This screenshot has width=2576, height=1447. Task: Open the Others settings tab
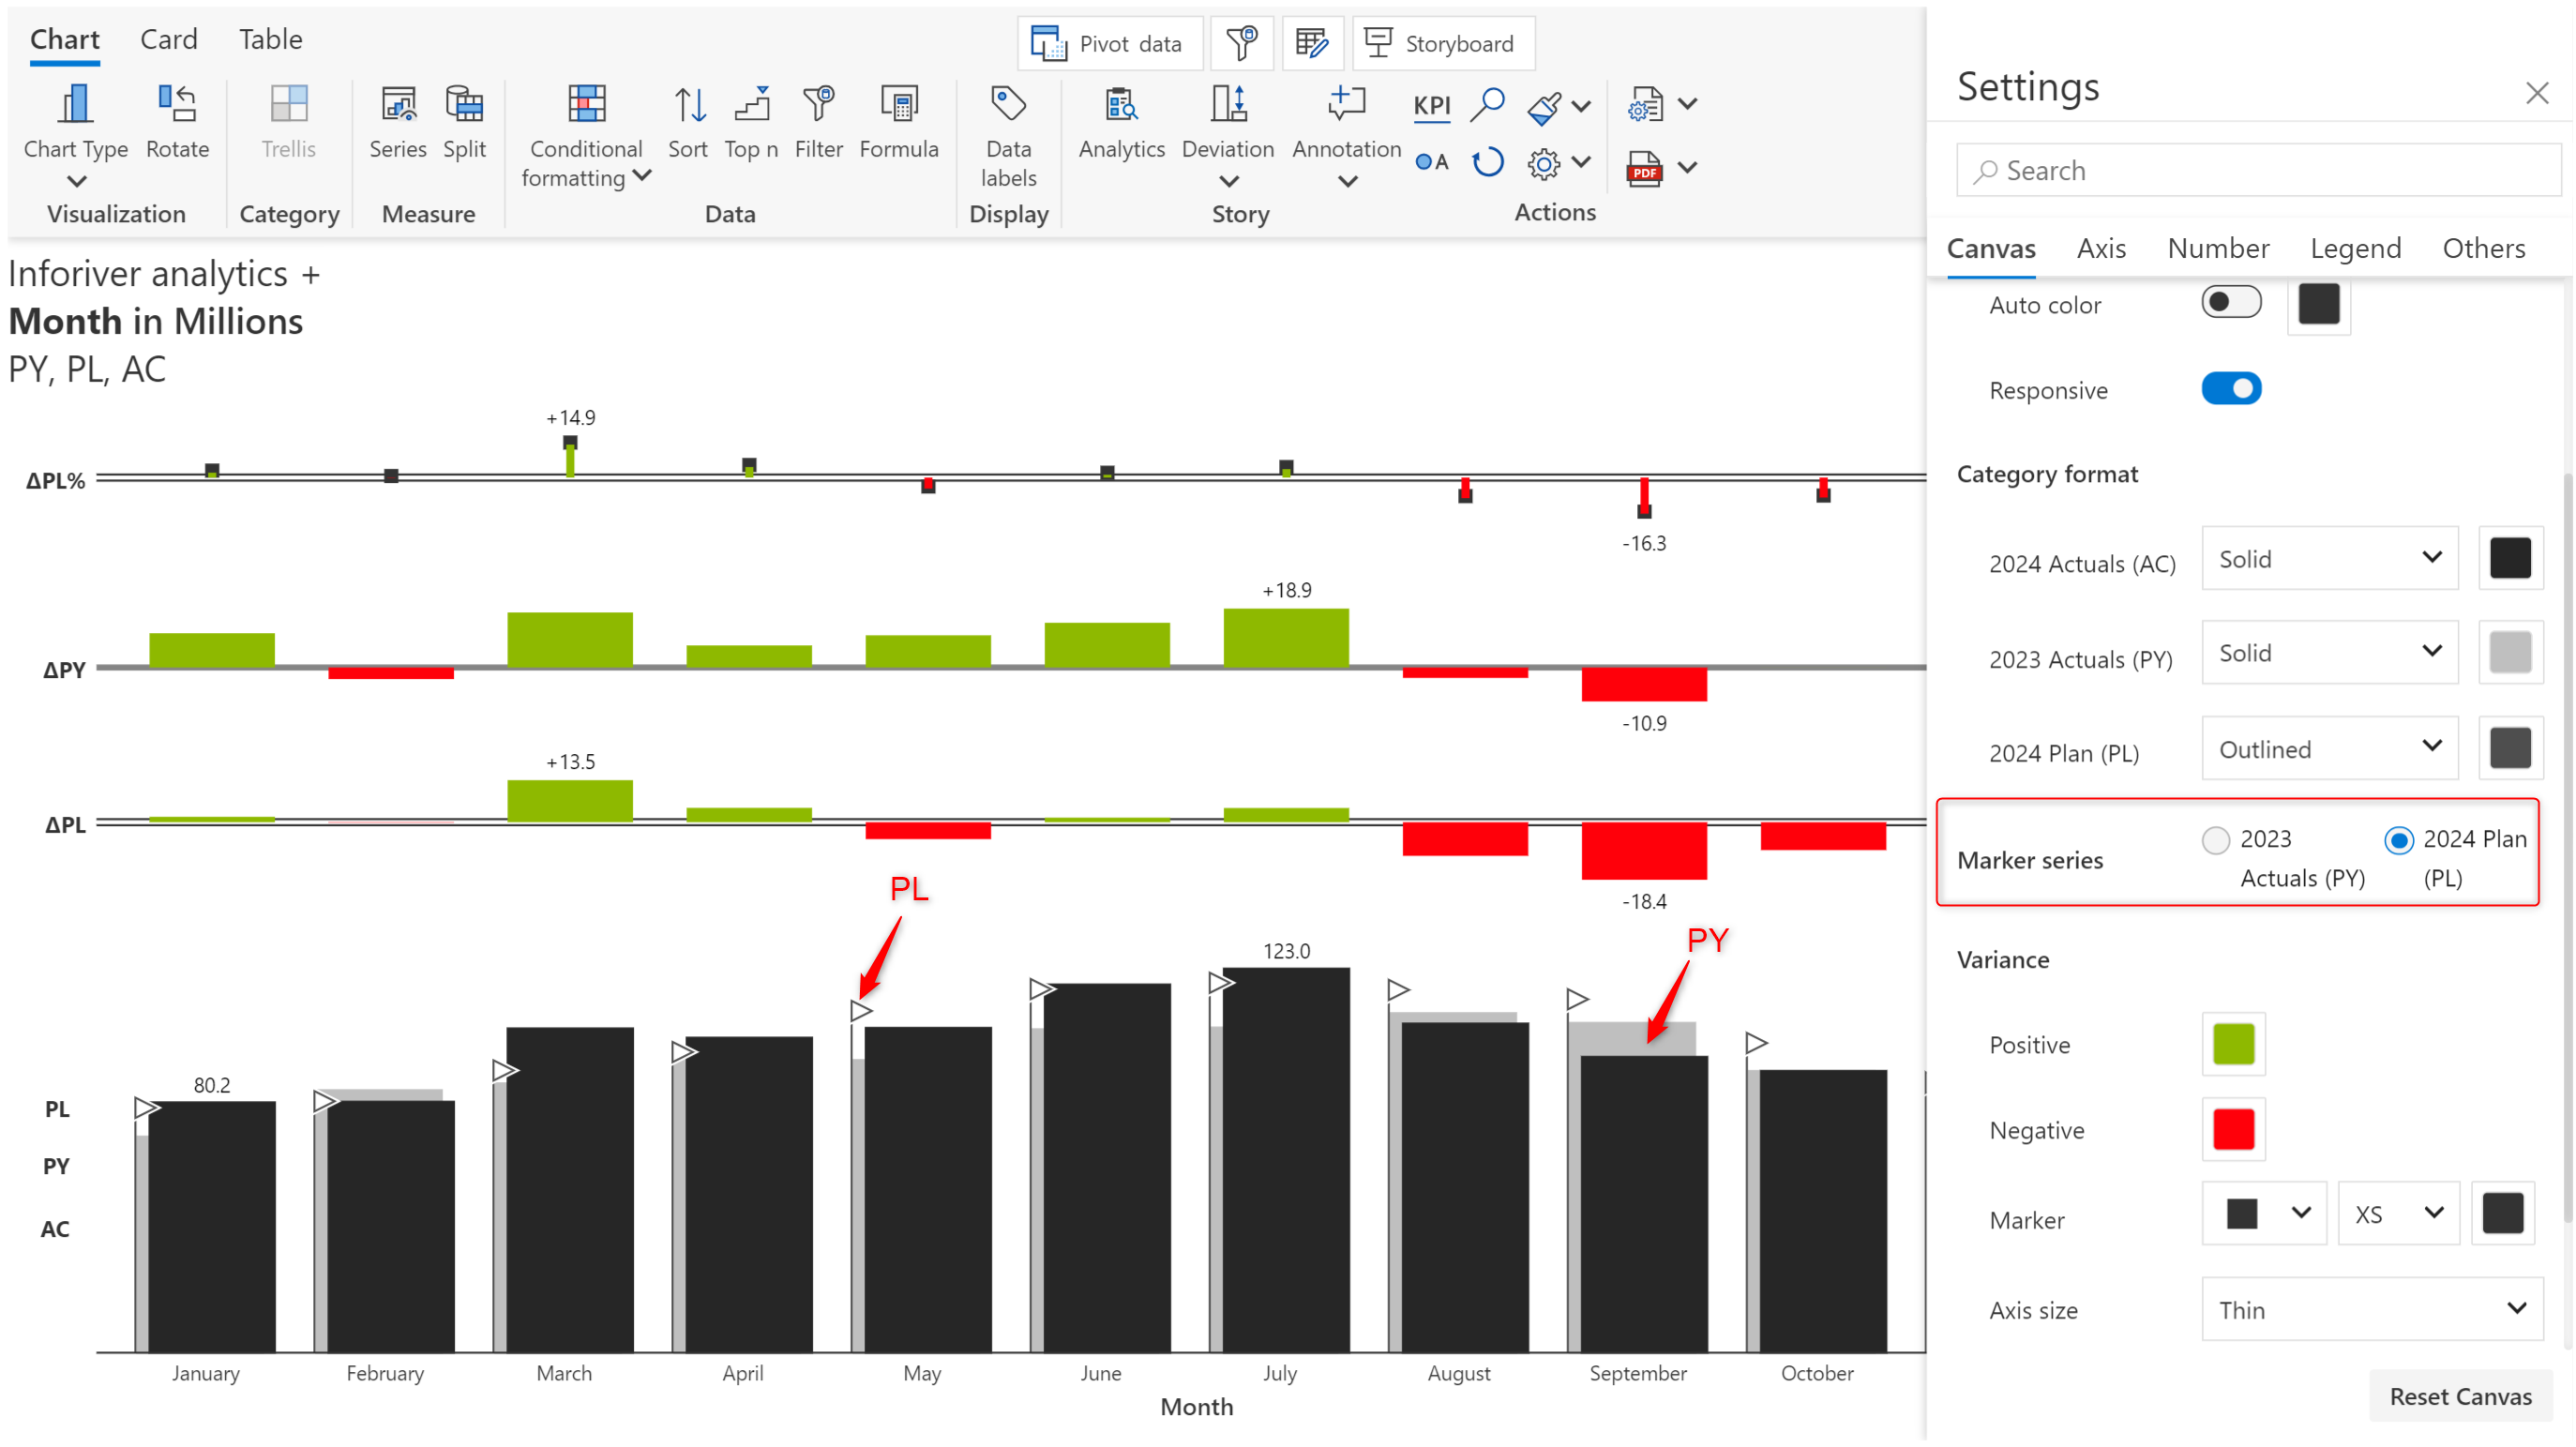point(2483,248)
